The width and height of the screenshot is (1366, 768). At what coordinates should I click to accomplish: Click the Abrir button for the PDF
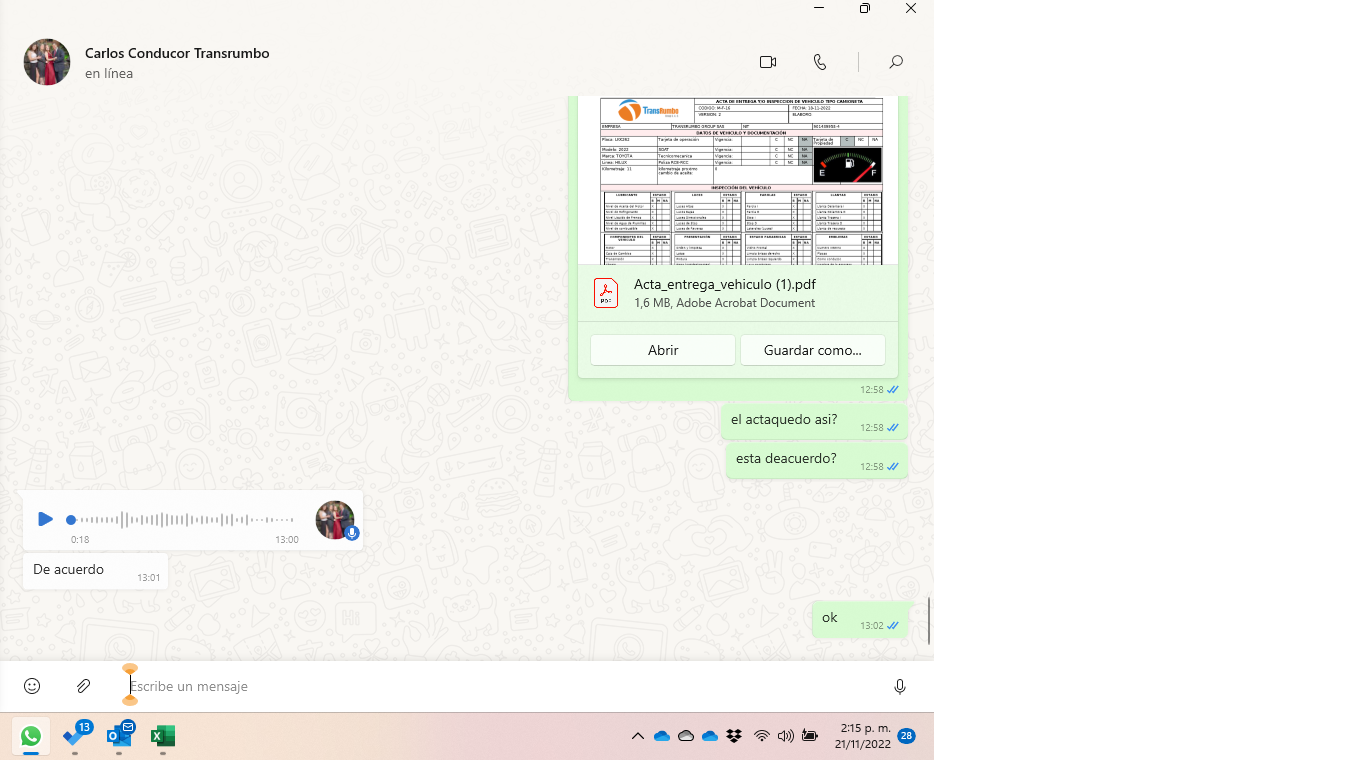point(663,350)
